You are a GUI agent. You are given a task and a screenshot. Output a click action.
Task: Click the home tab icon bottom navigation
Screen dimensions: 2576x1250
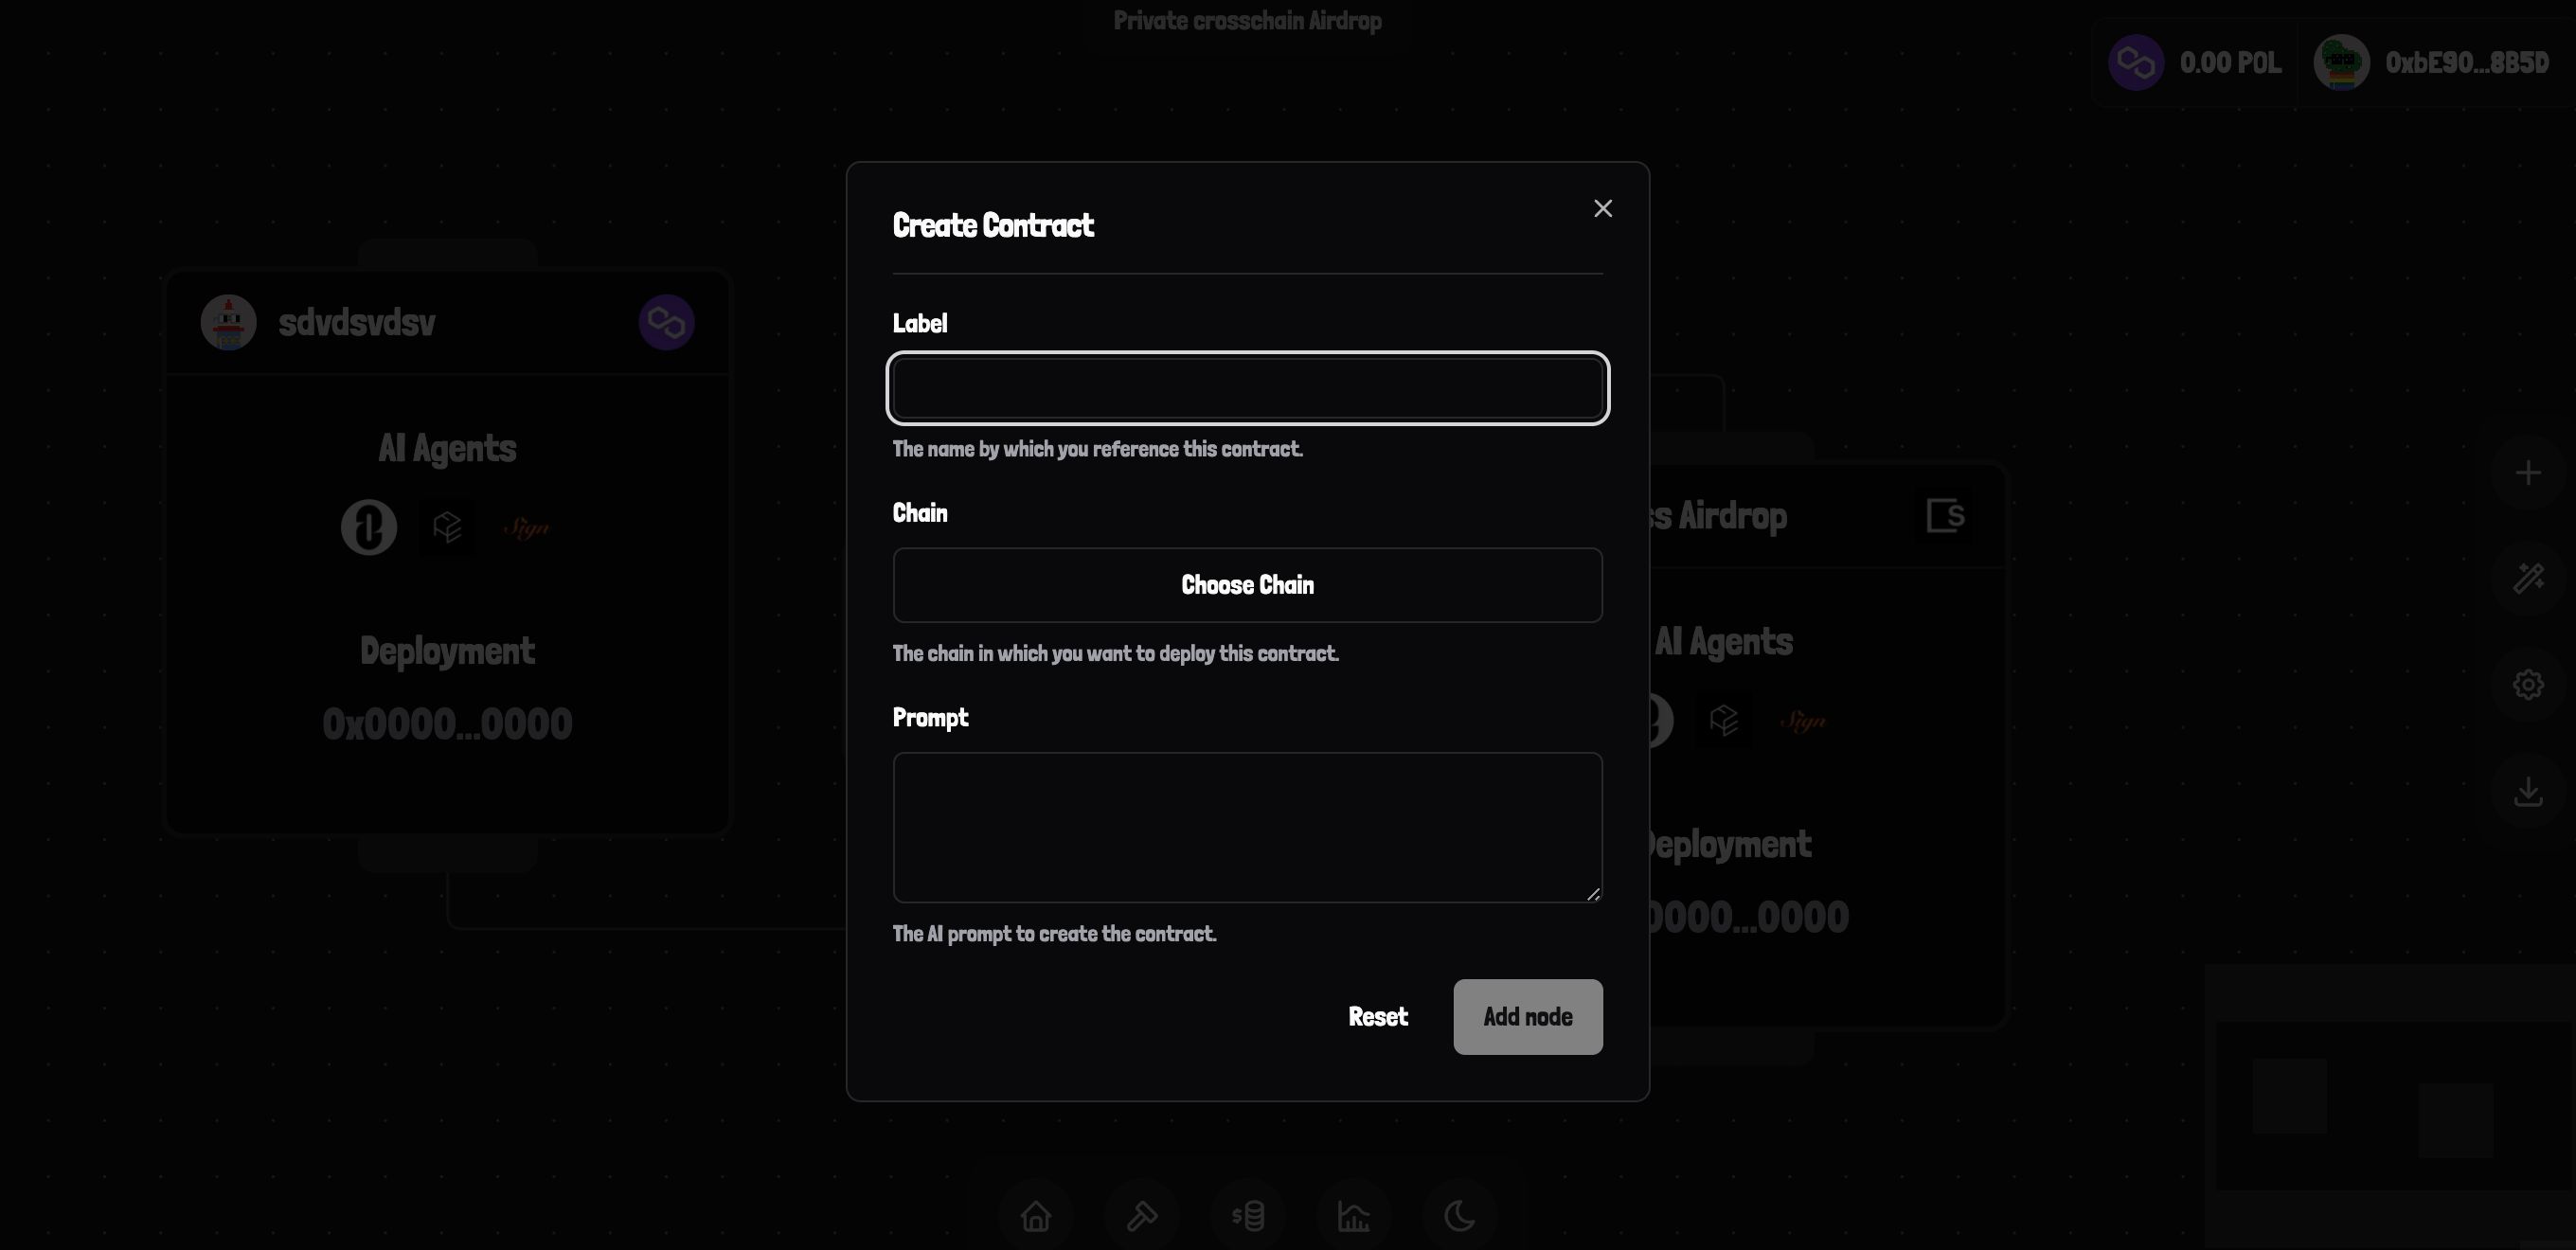click(x=1037, y=1216)
